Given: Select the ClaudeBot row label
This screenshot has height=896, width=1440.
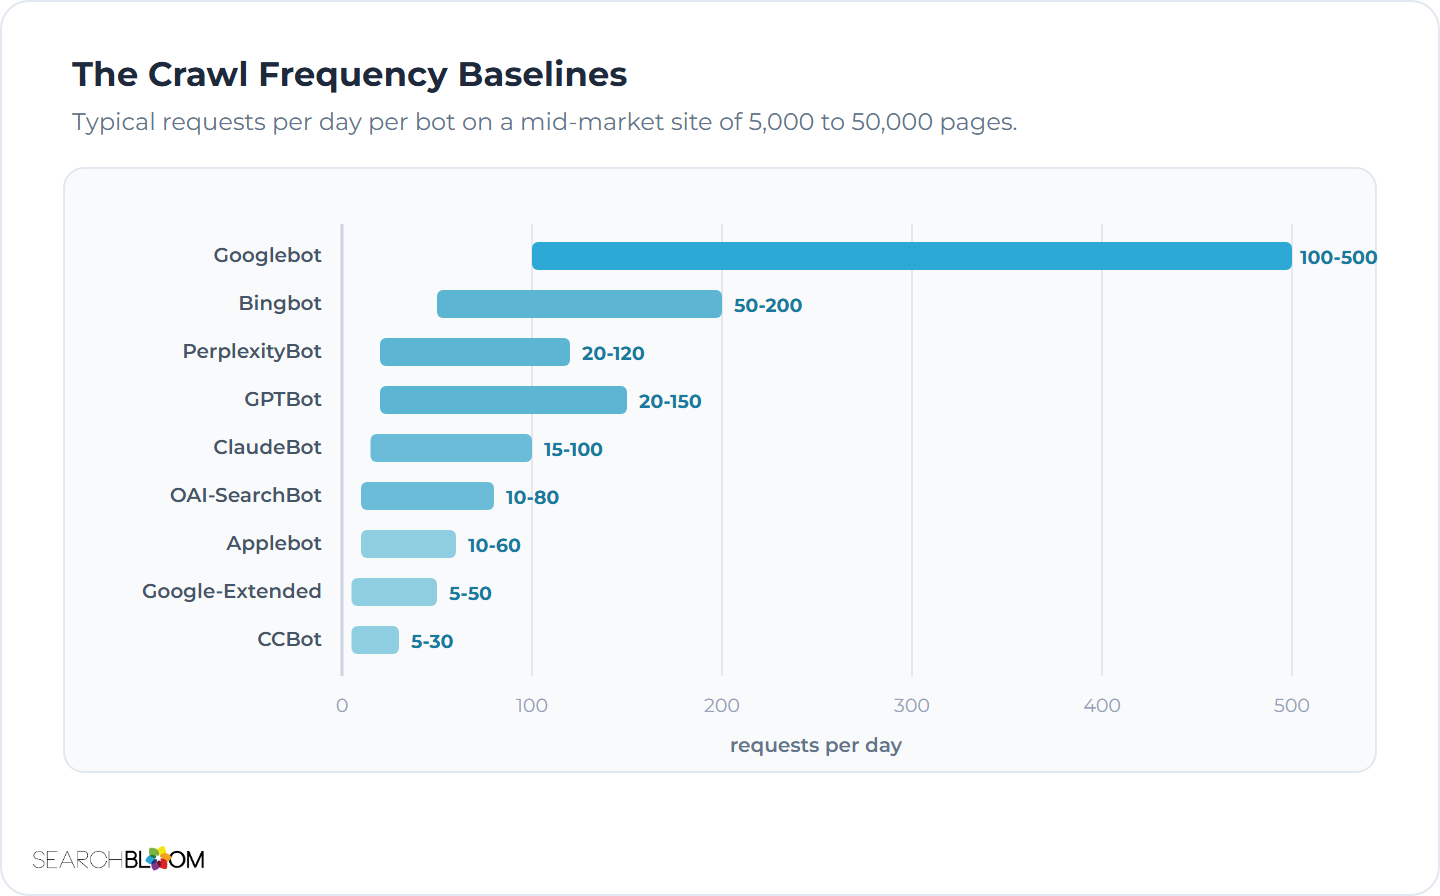Looking at the screenshot, I should [x=267, y=447].
